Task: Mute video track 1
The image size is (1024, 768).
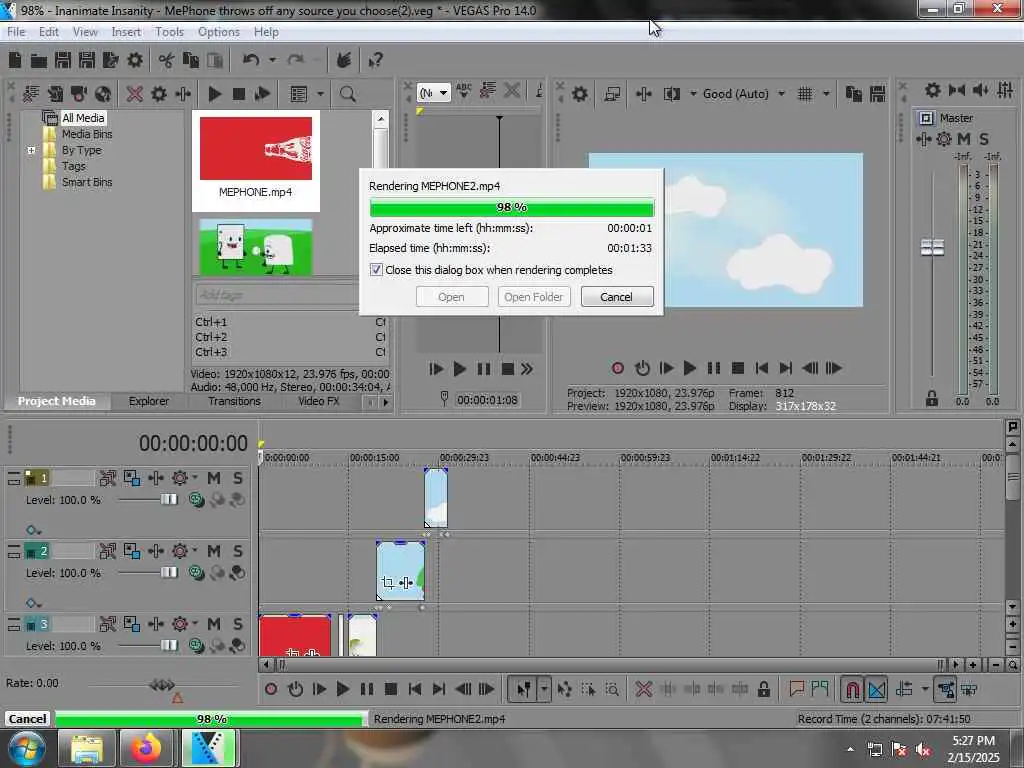Action: (214, 478)
